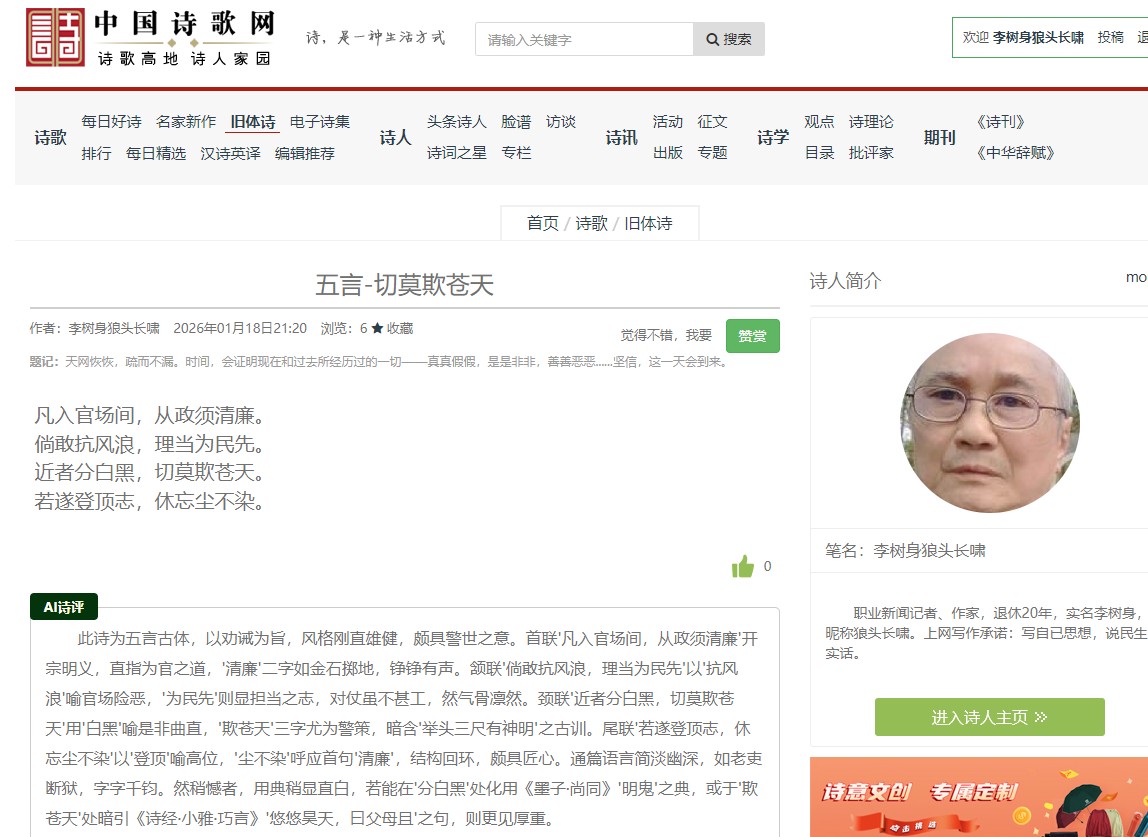1148x837 pixels.
Task: Open 头条诗人 navigation link
Action: 456,122
